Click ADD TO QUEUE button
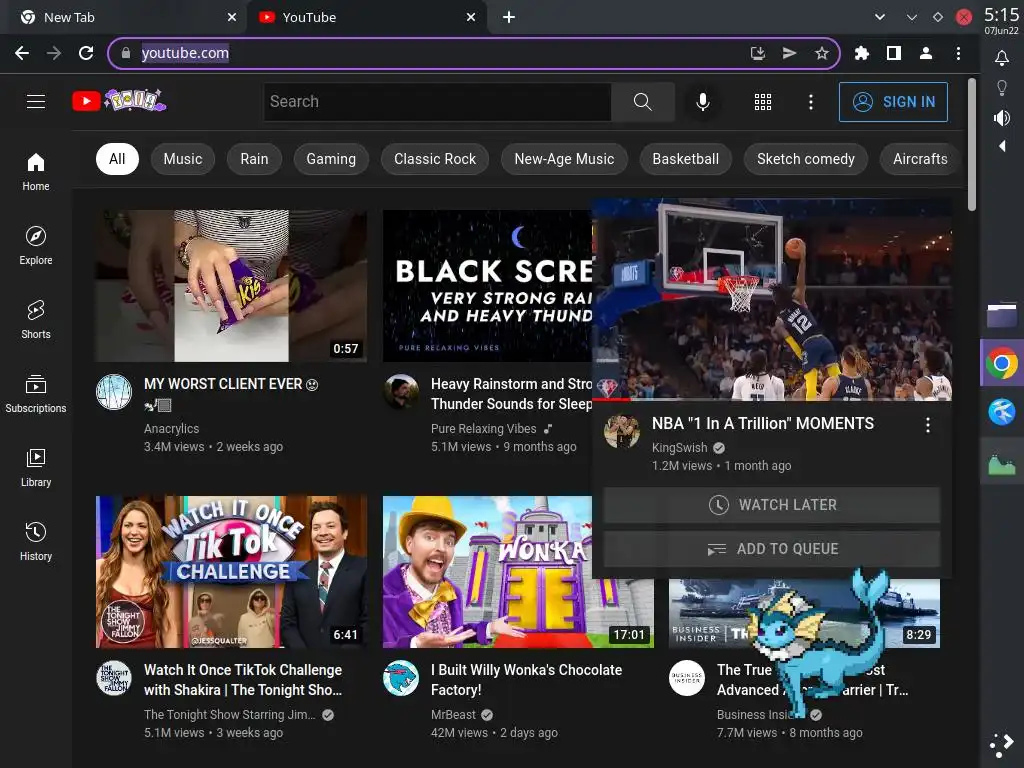The image size is (1024, 768). click(x=771, y=549)
